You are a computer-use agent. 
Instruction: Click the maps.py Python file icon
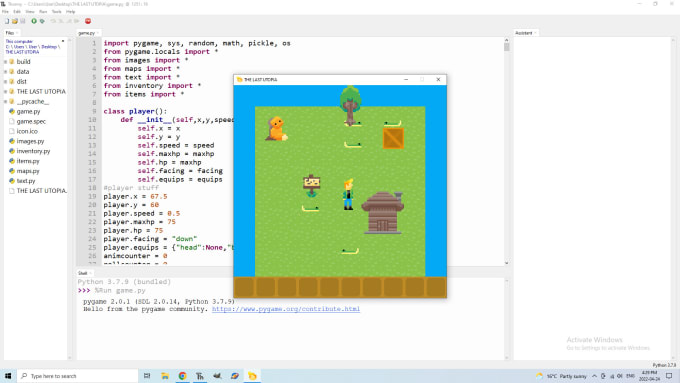tap(12, 171)
